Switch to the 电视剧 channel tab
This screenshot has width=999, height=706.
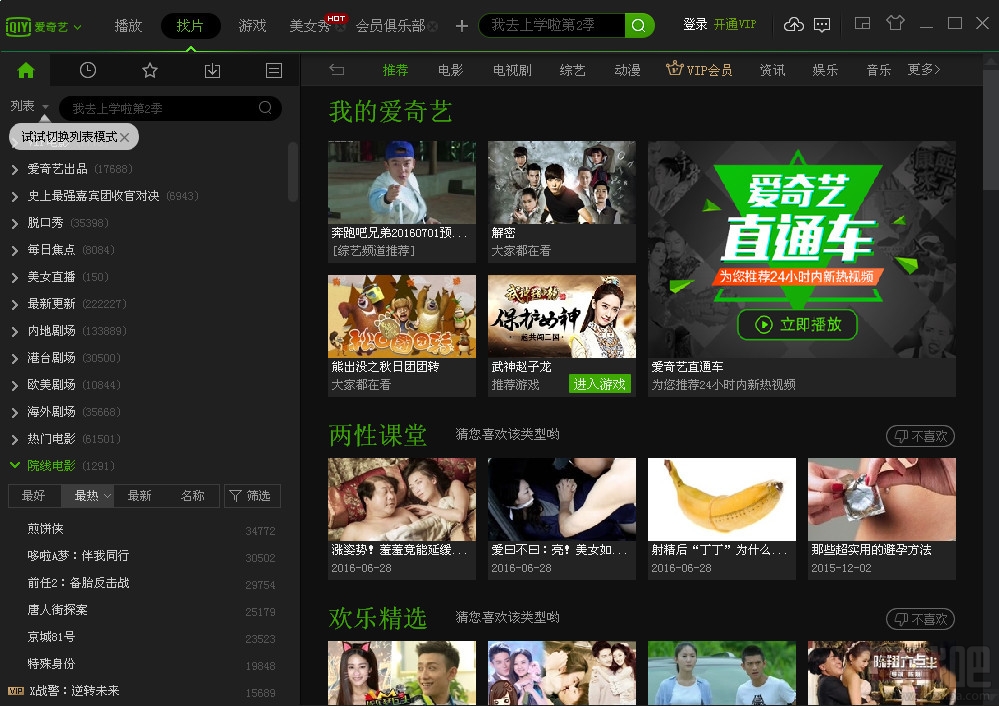coord(511,71)
